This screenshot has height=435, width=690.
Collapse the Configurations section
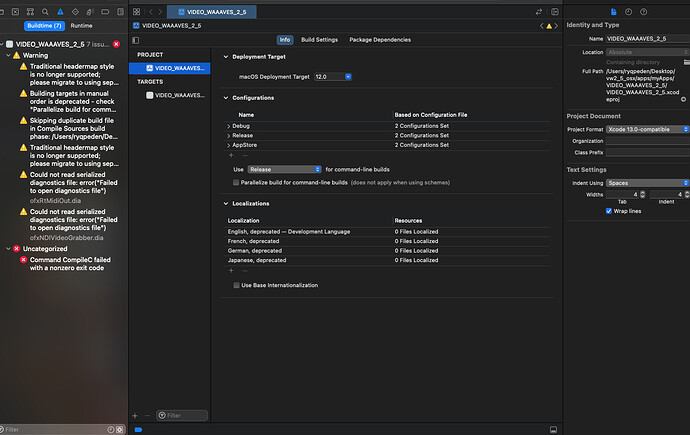click(226, 98)
